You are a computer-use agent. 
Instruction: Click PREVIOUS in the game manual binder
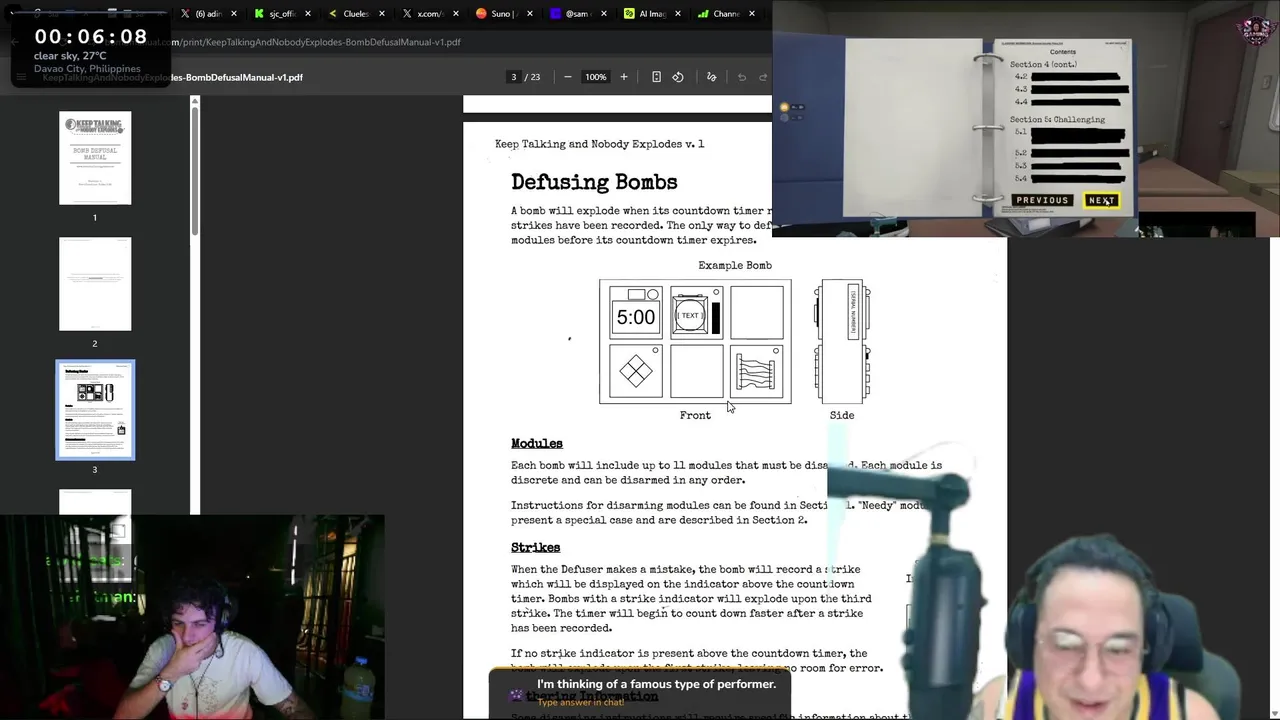(1042, 200)
